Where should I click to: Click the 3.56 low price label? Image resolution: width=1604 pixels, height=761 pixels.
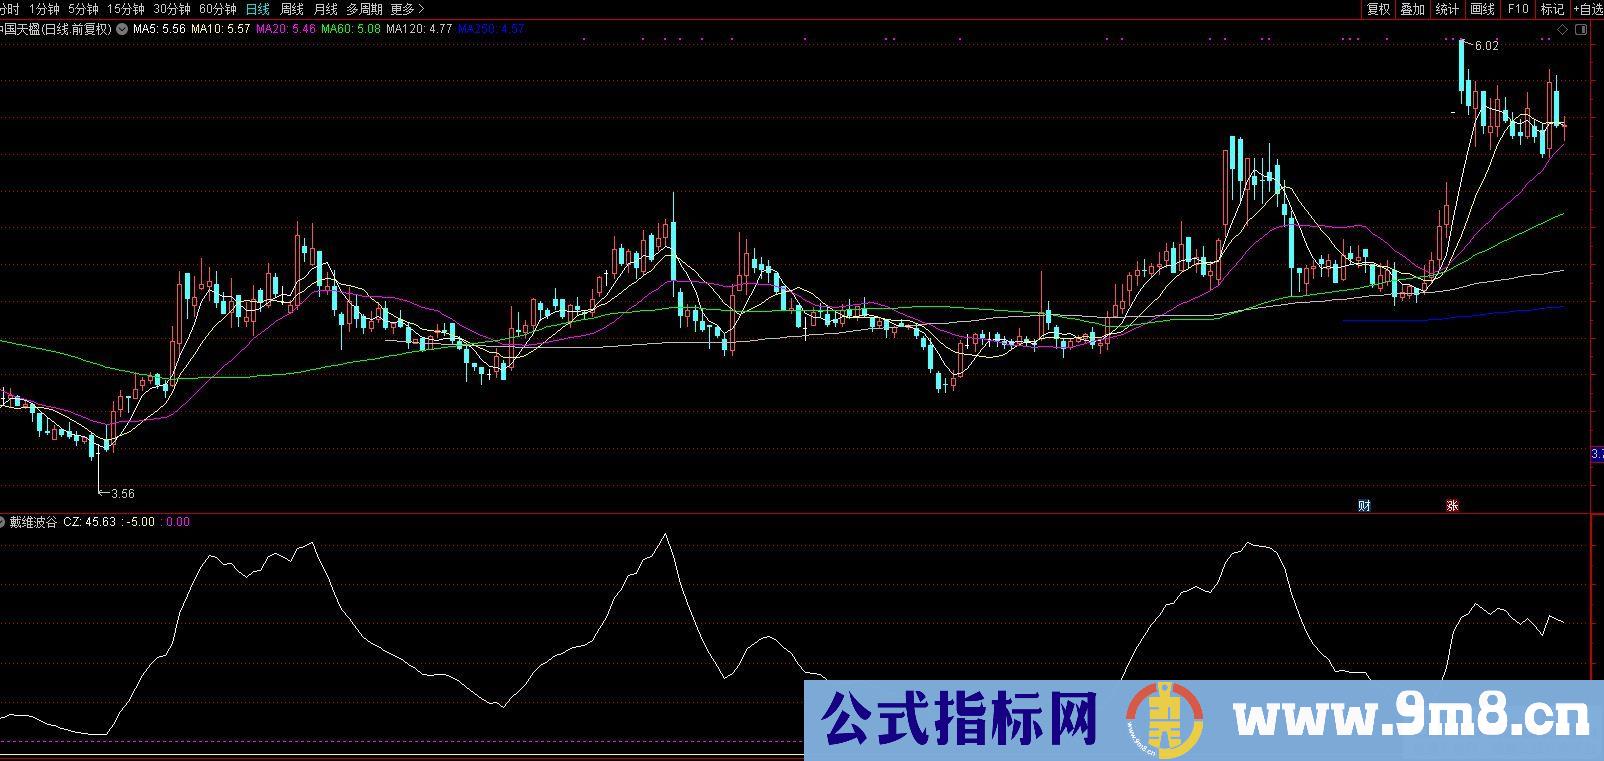pos(123,493)
